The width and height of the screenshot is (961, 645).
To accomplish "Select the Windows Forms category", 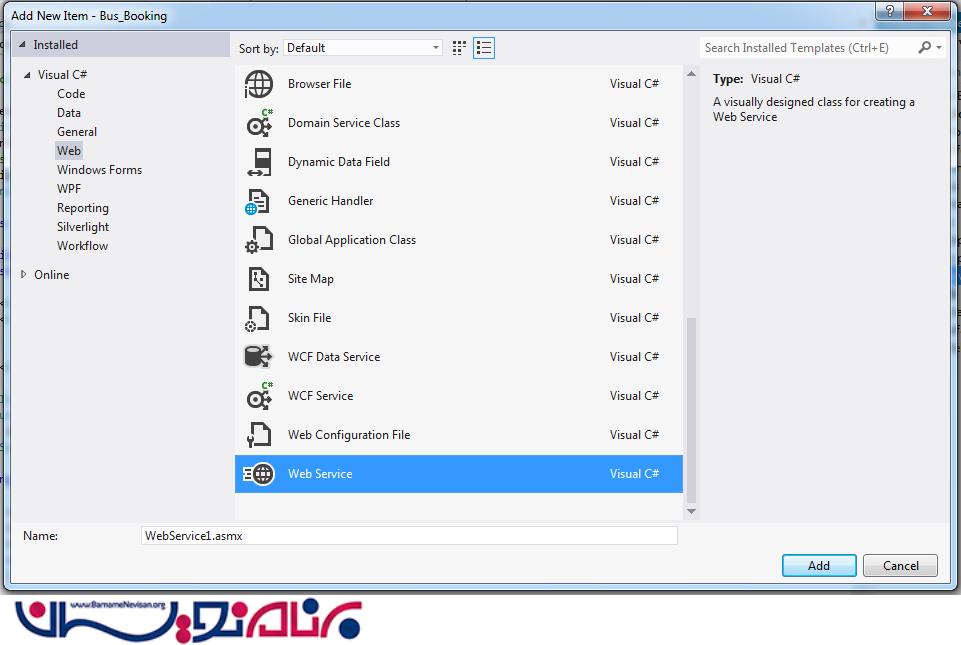I will [99, 170].
